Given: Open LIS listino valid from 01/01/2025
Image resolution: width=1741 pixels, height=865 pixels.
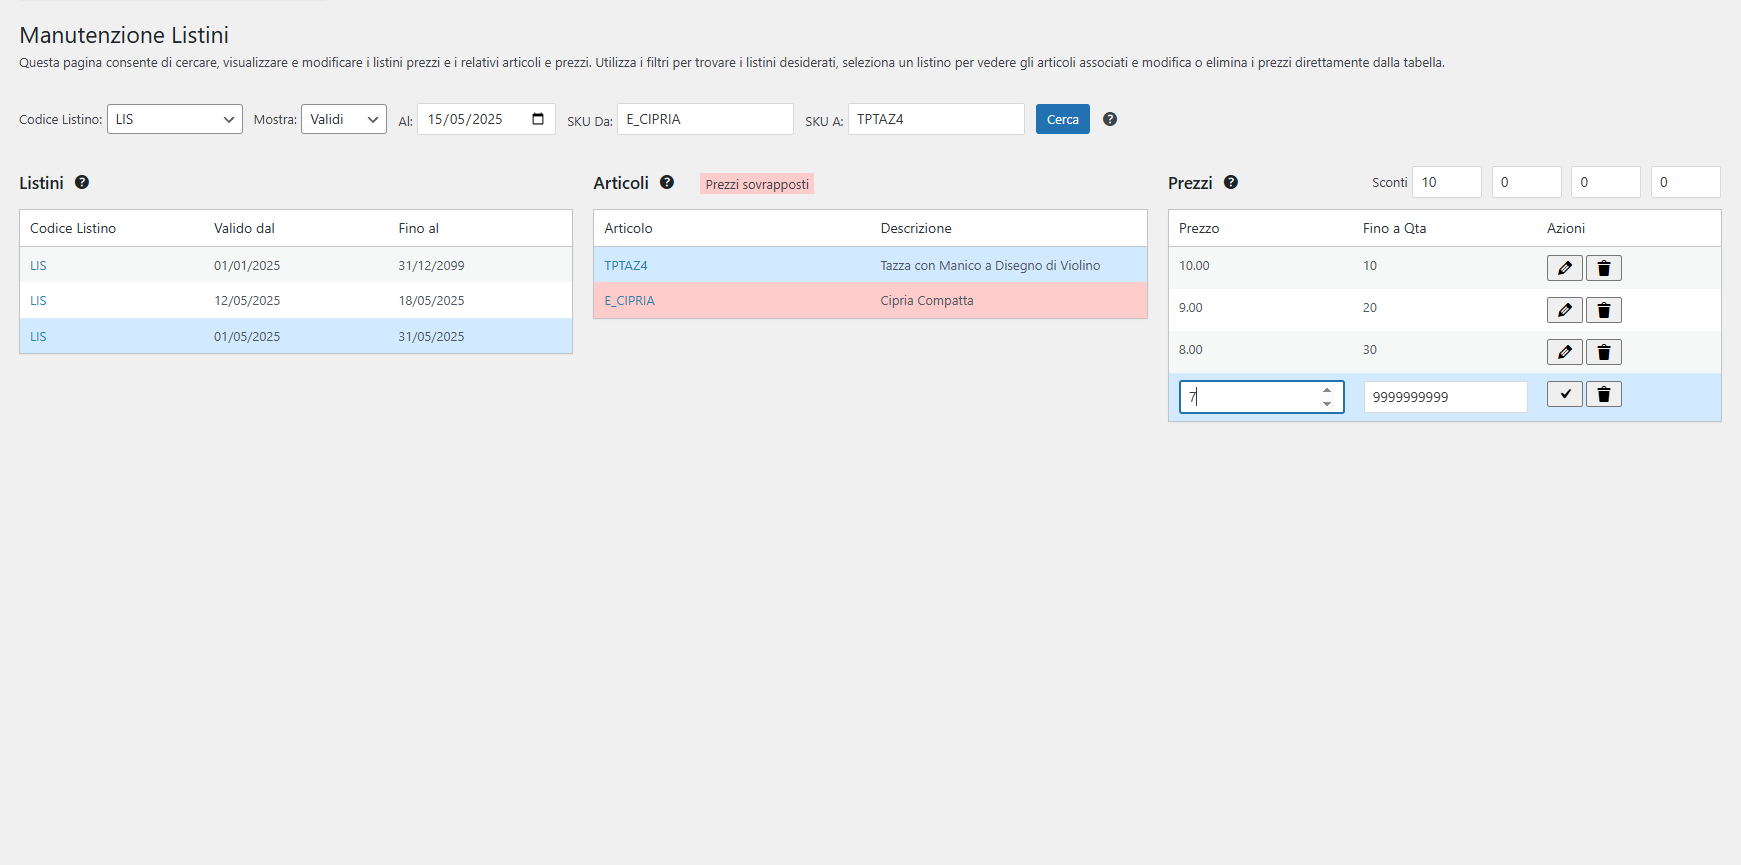Looking at the screenshot, I should (x=38, y=265).
